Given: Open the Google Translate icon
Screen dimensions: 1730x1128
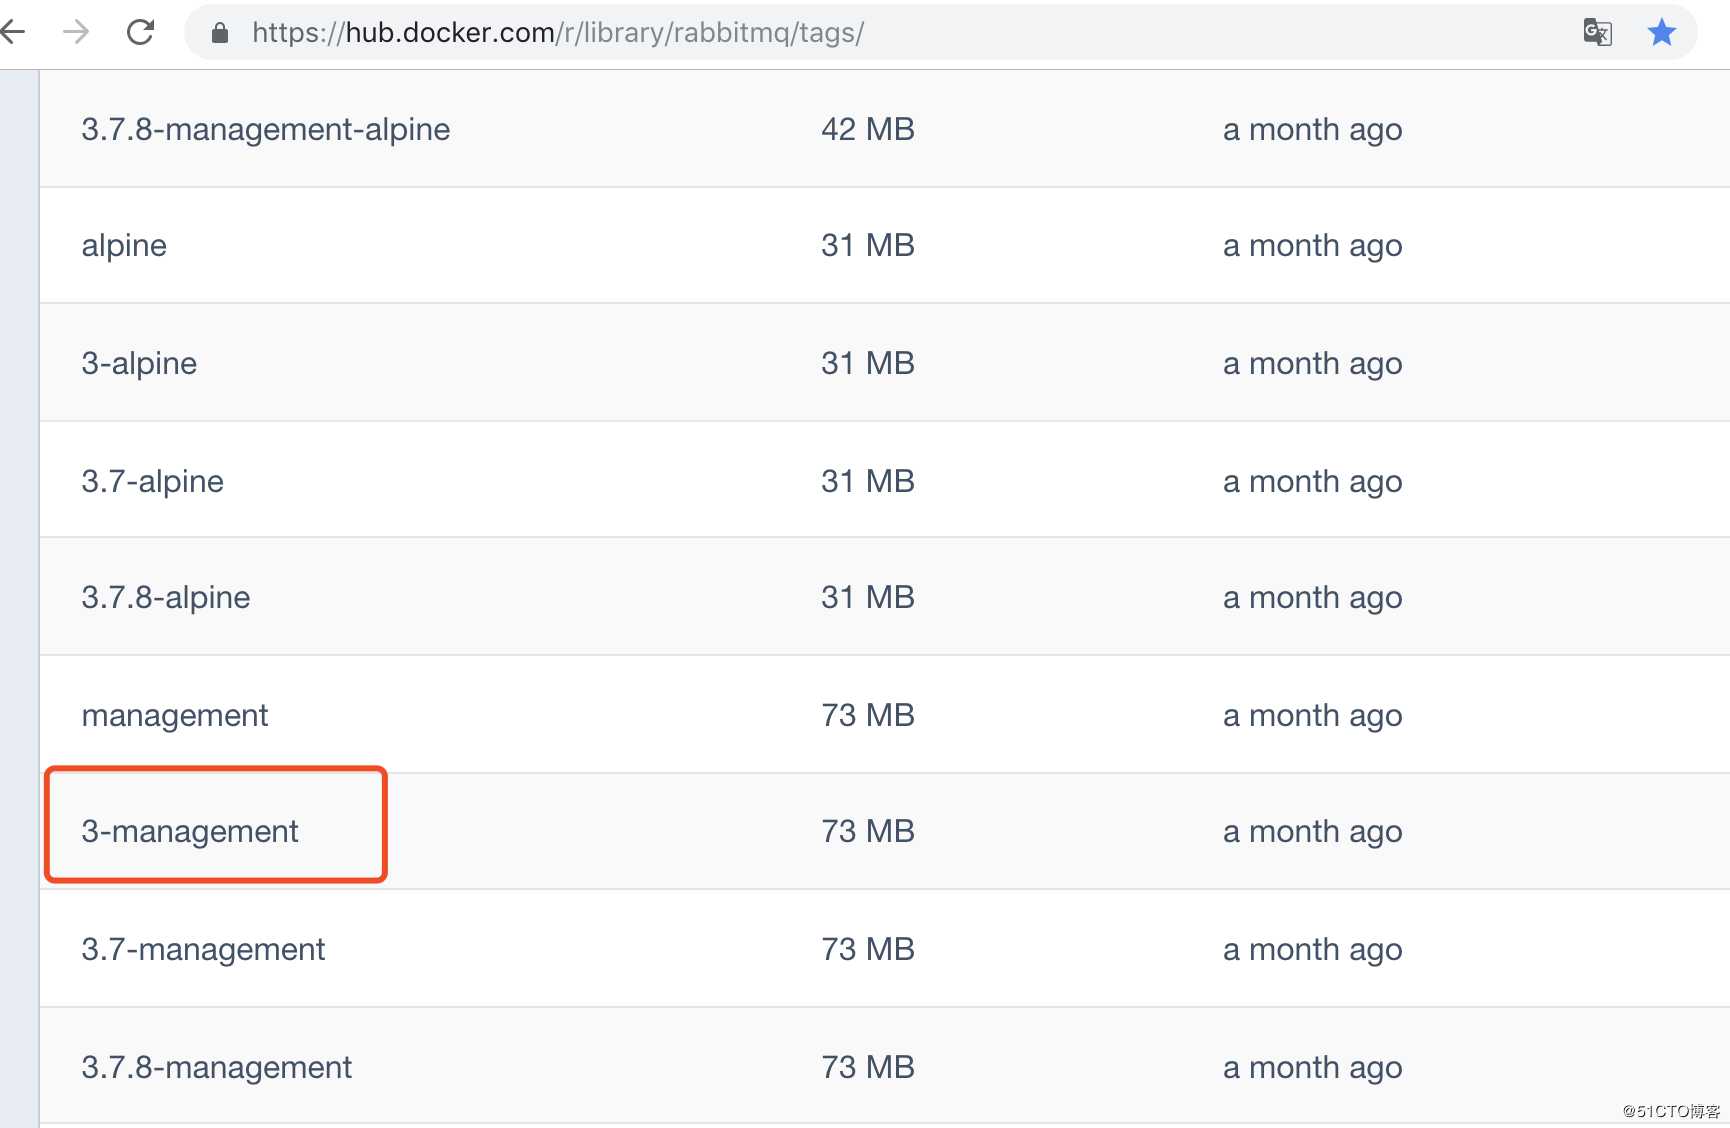Looking at the screenshot, I should [1597, 32].
